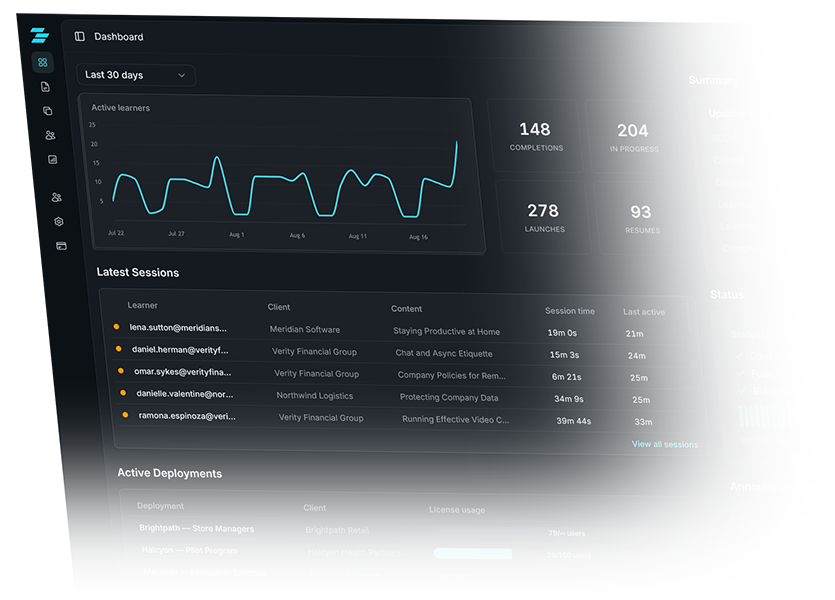The width and height of the screenshot is (835, 600).
Task: Open the stacked copies icon in sidebar
Action: tap(47, 111)
